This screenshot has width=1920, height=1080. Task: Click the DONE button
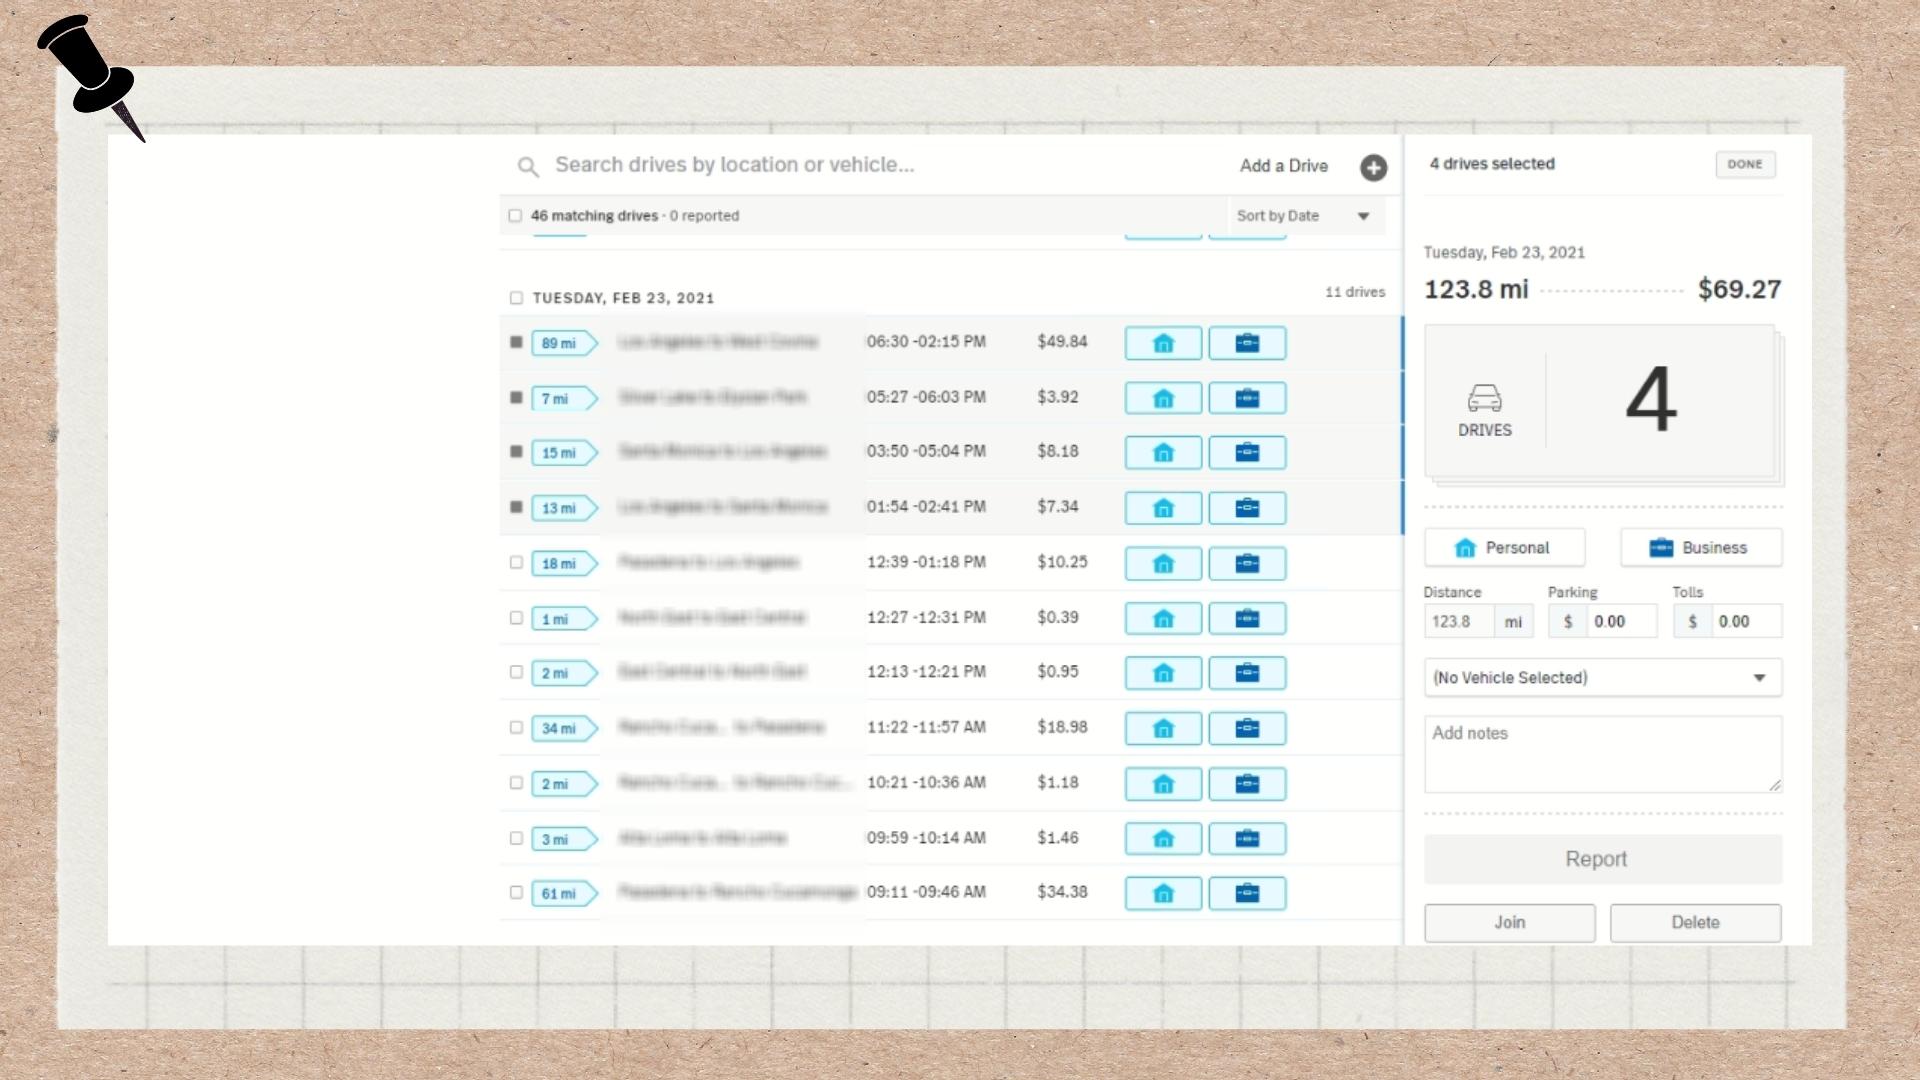tap(1745, 164)
